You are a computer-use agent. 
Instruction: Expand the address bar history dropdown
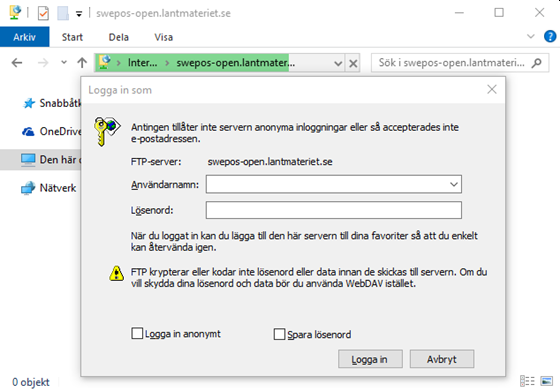click(x=338, y=64)
